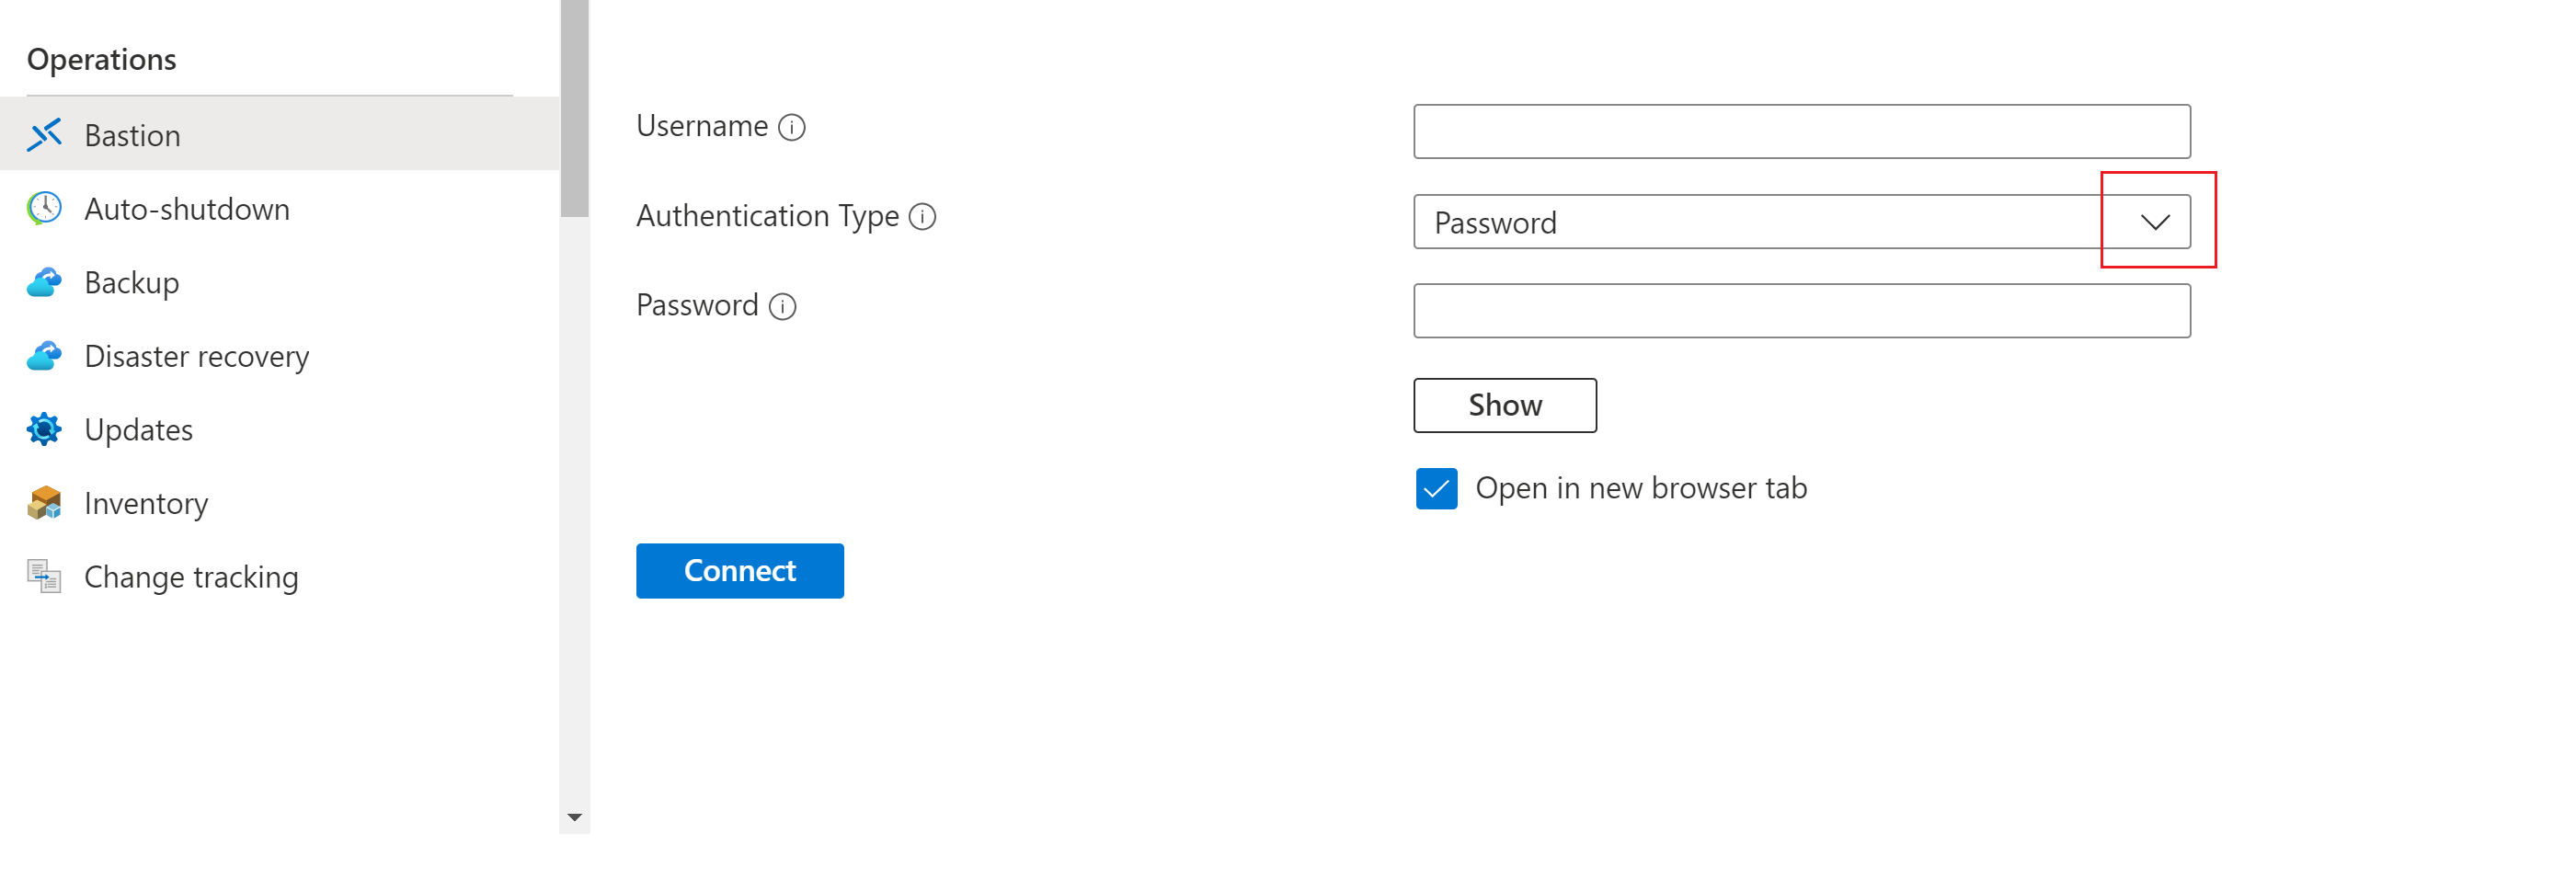Click the Bastion icon in sidebar
This screenshot has width=2576, height=891.
(44, 135)
